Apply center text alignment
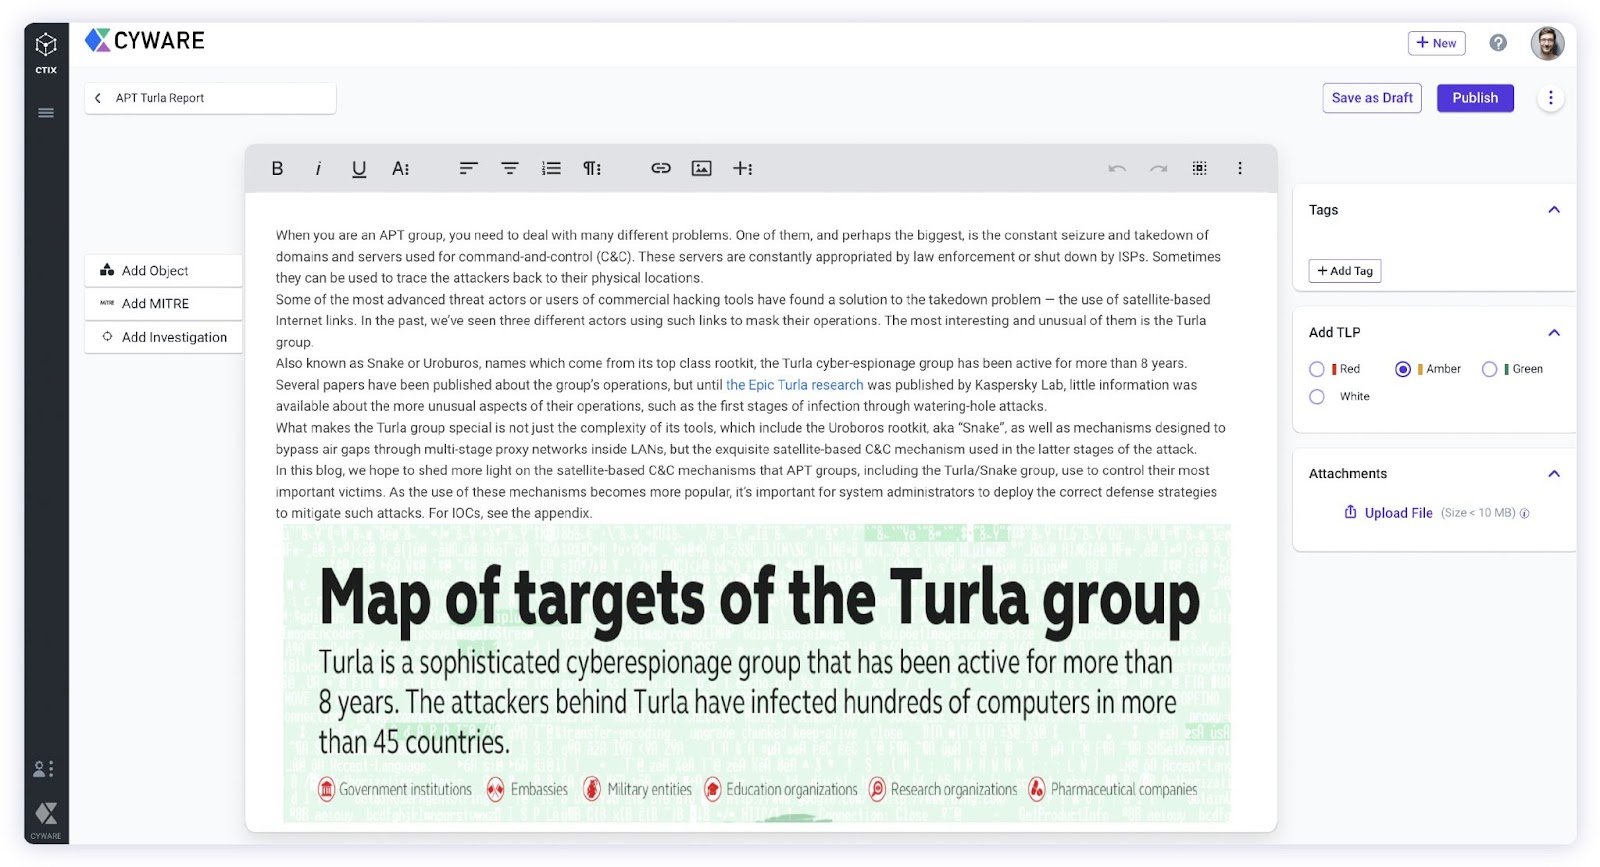This screenshot has width=1600, height=867. (x=510, y=169)
